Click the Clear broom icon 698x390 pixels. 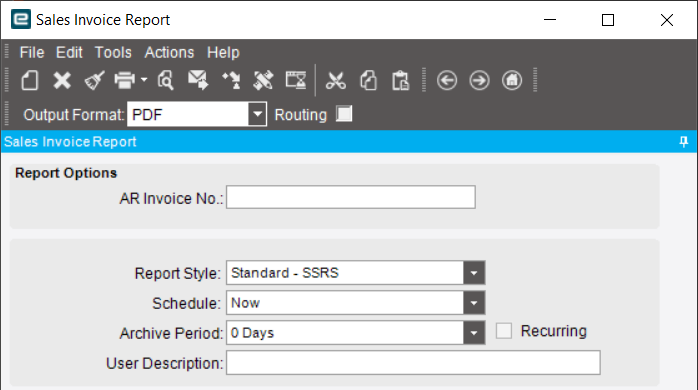[94, 81]
